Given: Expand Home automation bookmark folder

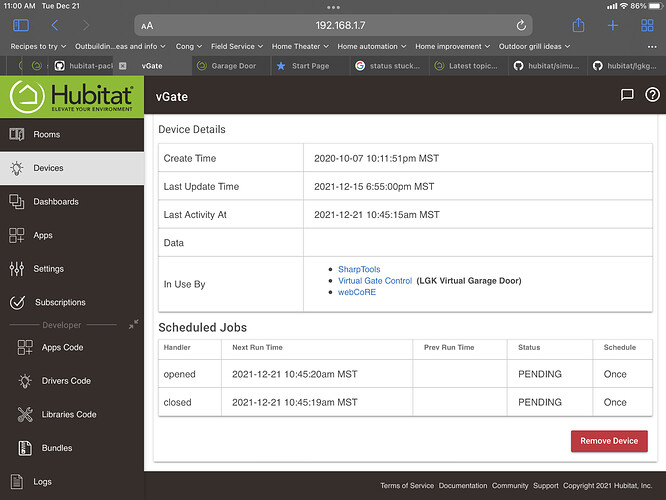Looking at the screenshot, I should point(372,46).
